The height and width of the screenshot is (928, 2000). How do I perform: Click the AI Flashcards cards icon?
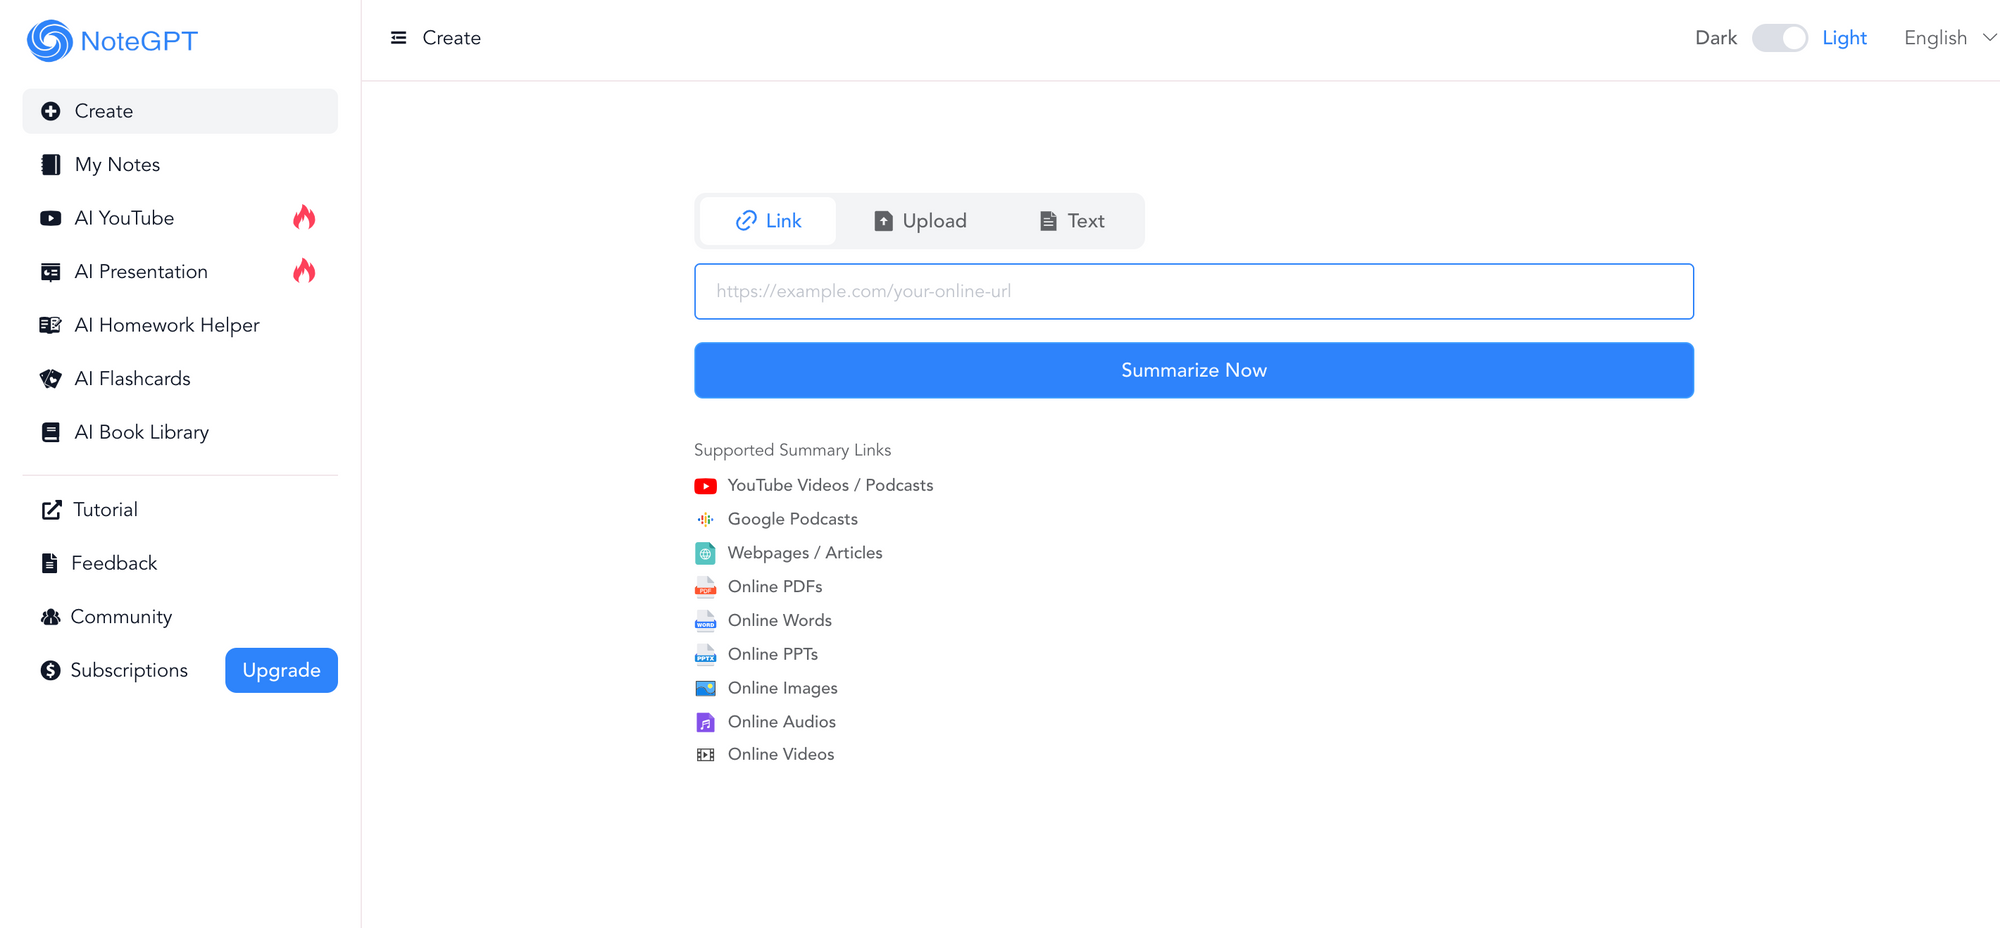(x=51, y=379)
